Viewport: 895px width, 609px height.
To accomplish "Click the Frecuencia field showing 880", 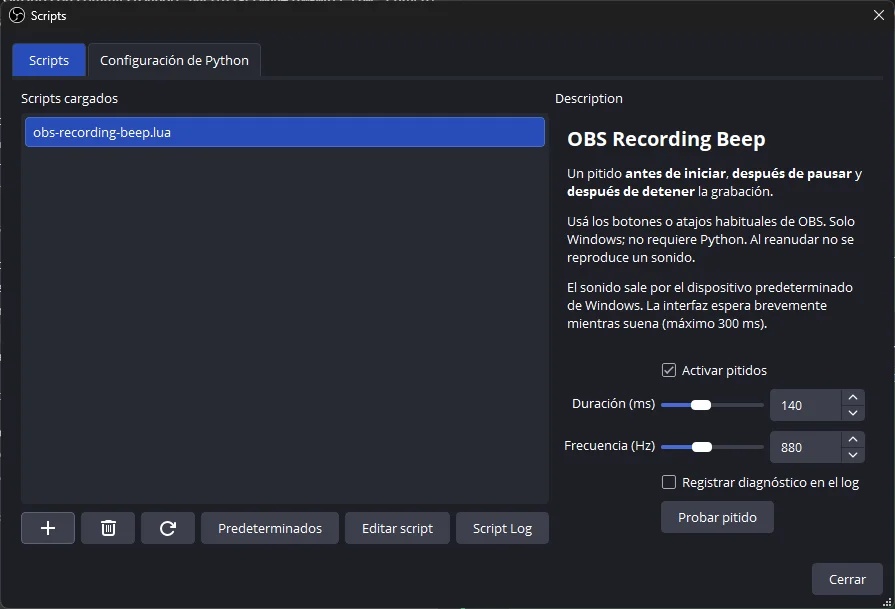I will 805,447.
